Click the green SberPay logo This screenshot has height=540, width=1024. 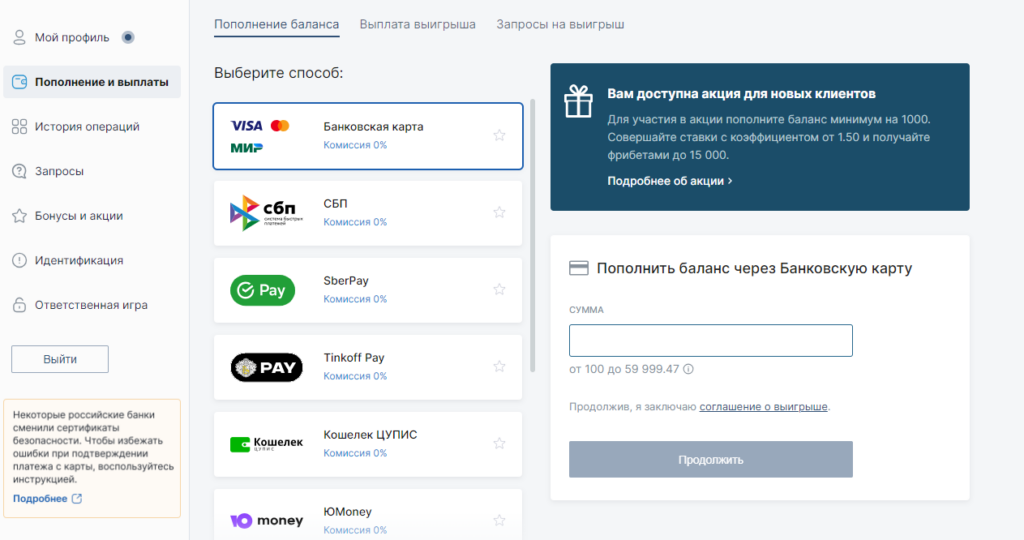tap(263, 290)
